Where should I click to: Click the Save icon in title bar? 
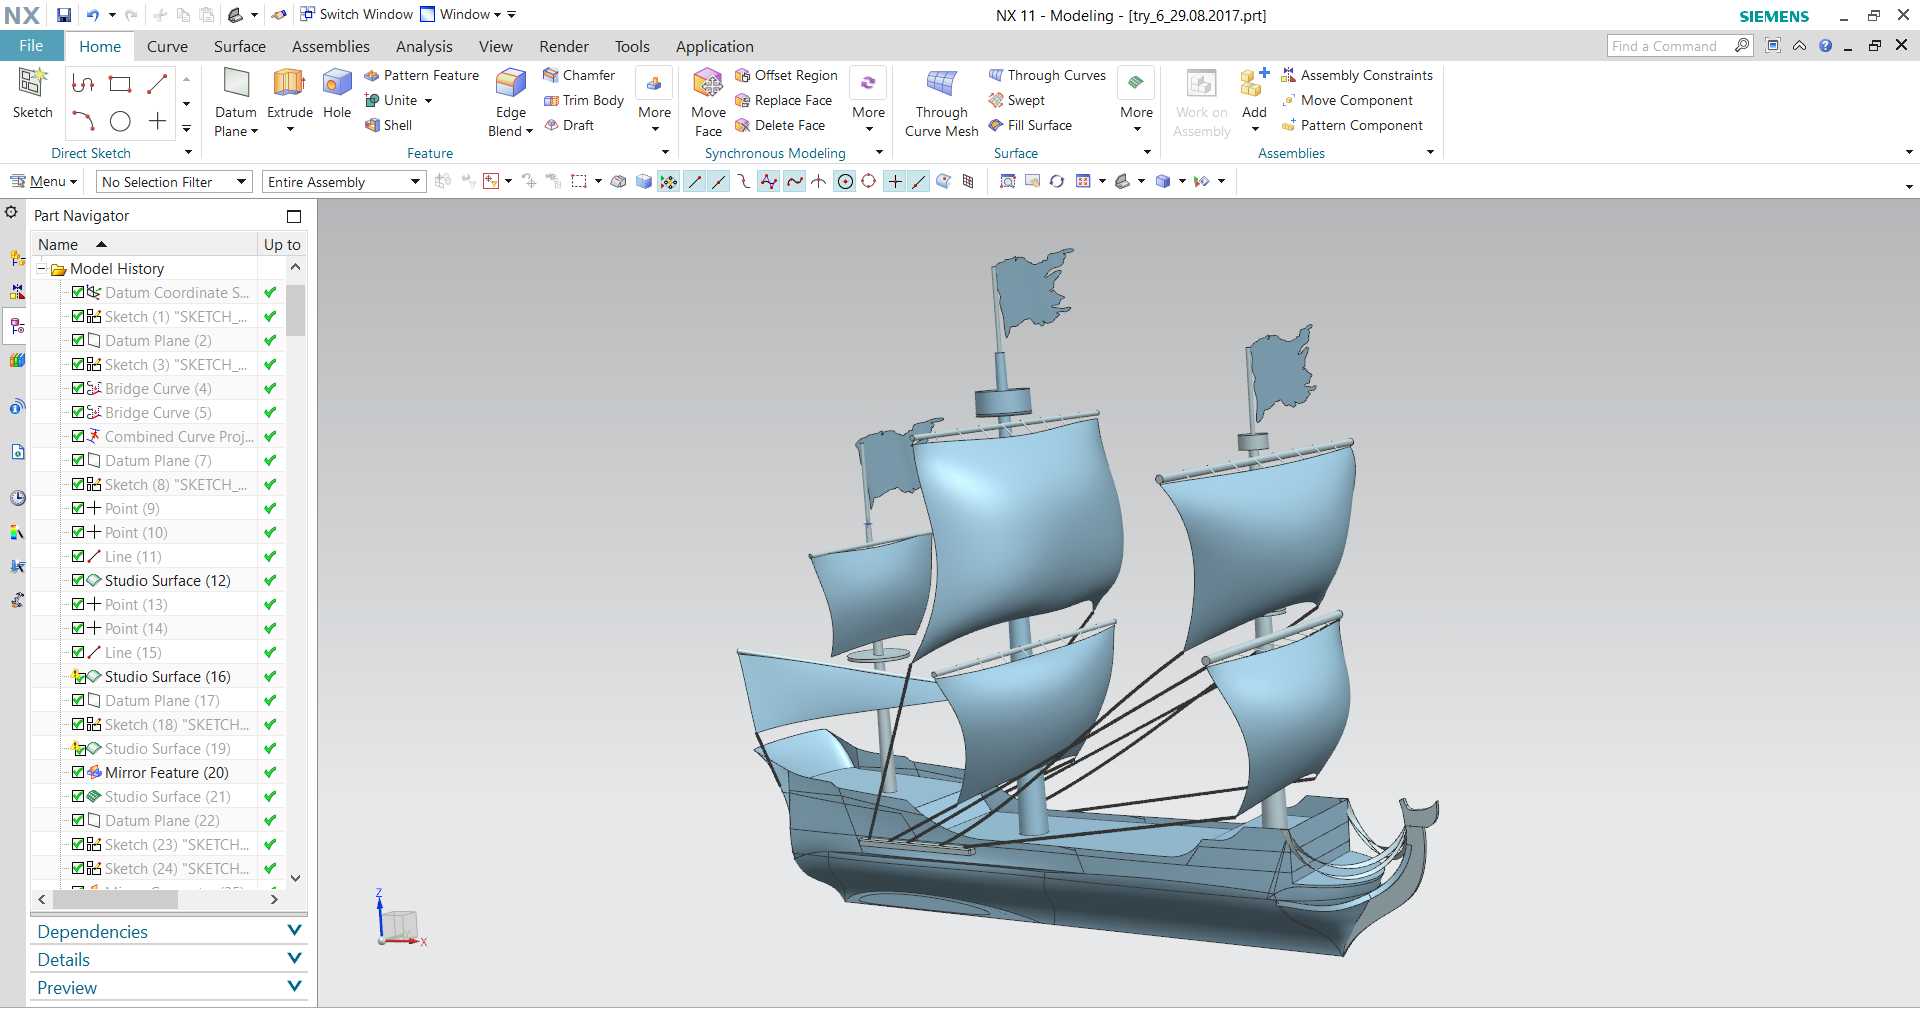[x=64, y=15]
